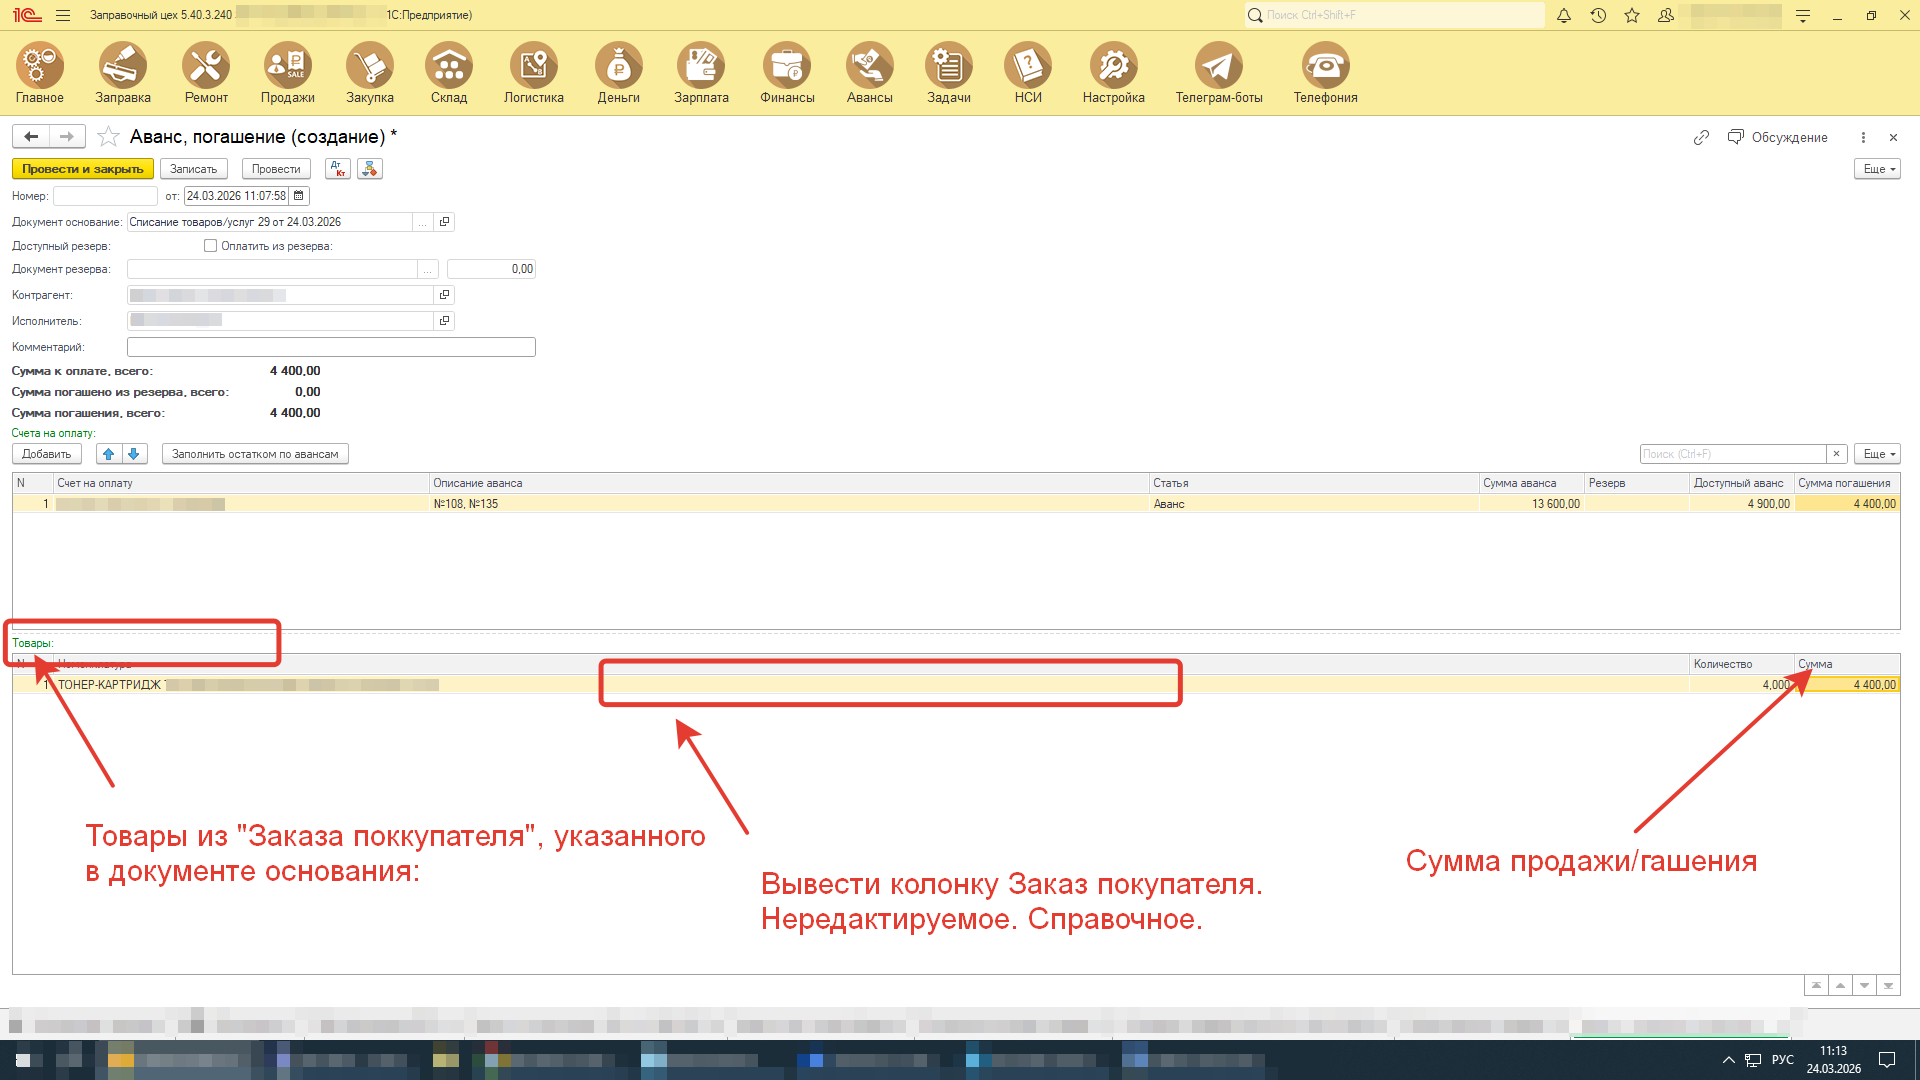Image resolution: width=1920 pixels, height=1080 pixels.
Task: Open Еще menu above accounts table
Action: (x=1877, y=454)
